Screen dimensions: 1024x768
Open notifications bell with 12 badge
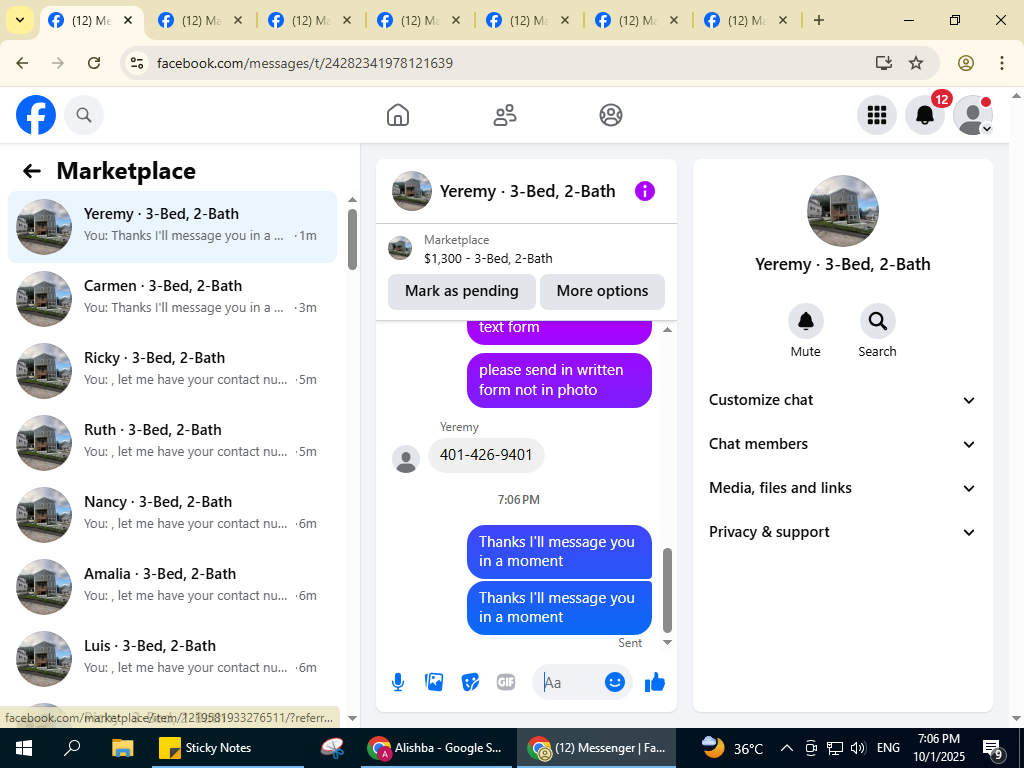pos(925,115)
